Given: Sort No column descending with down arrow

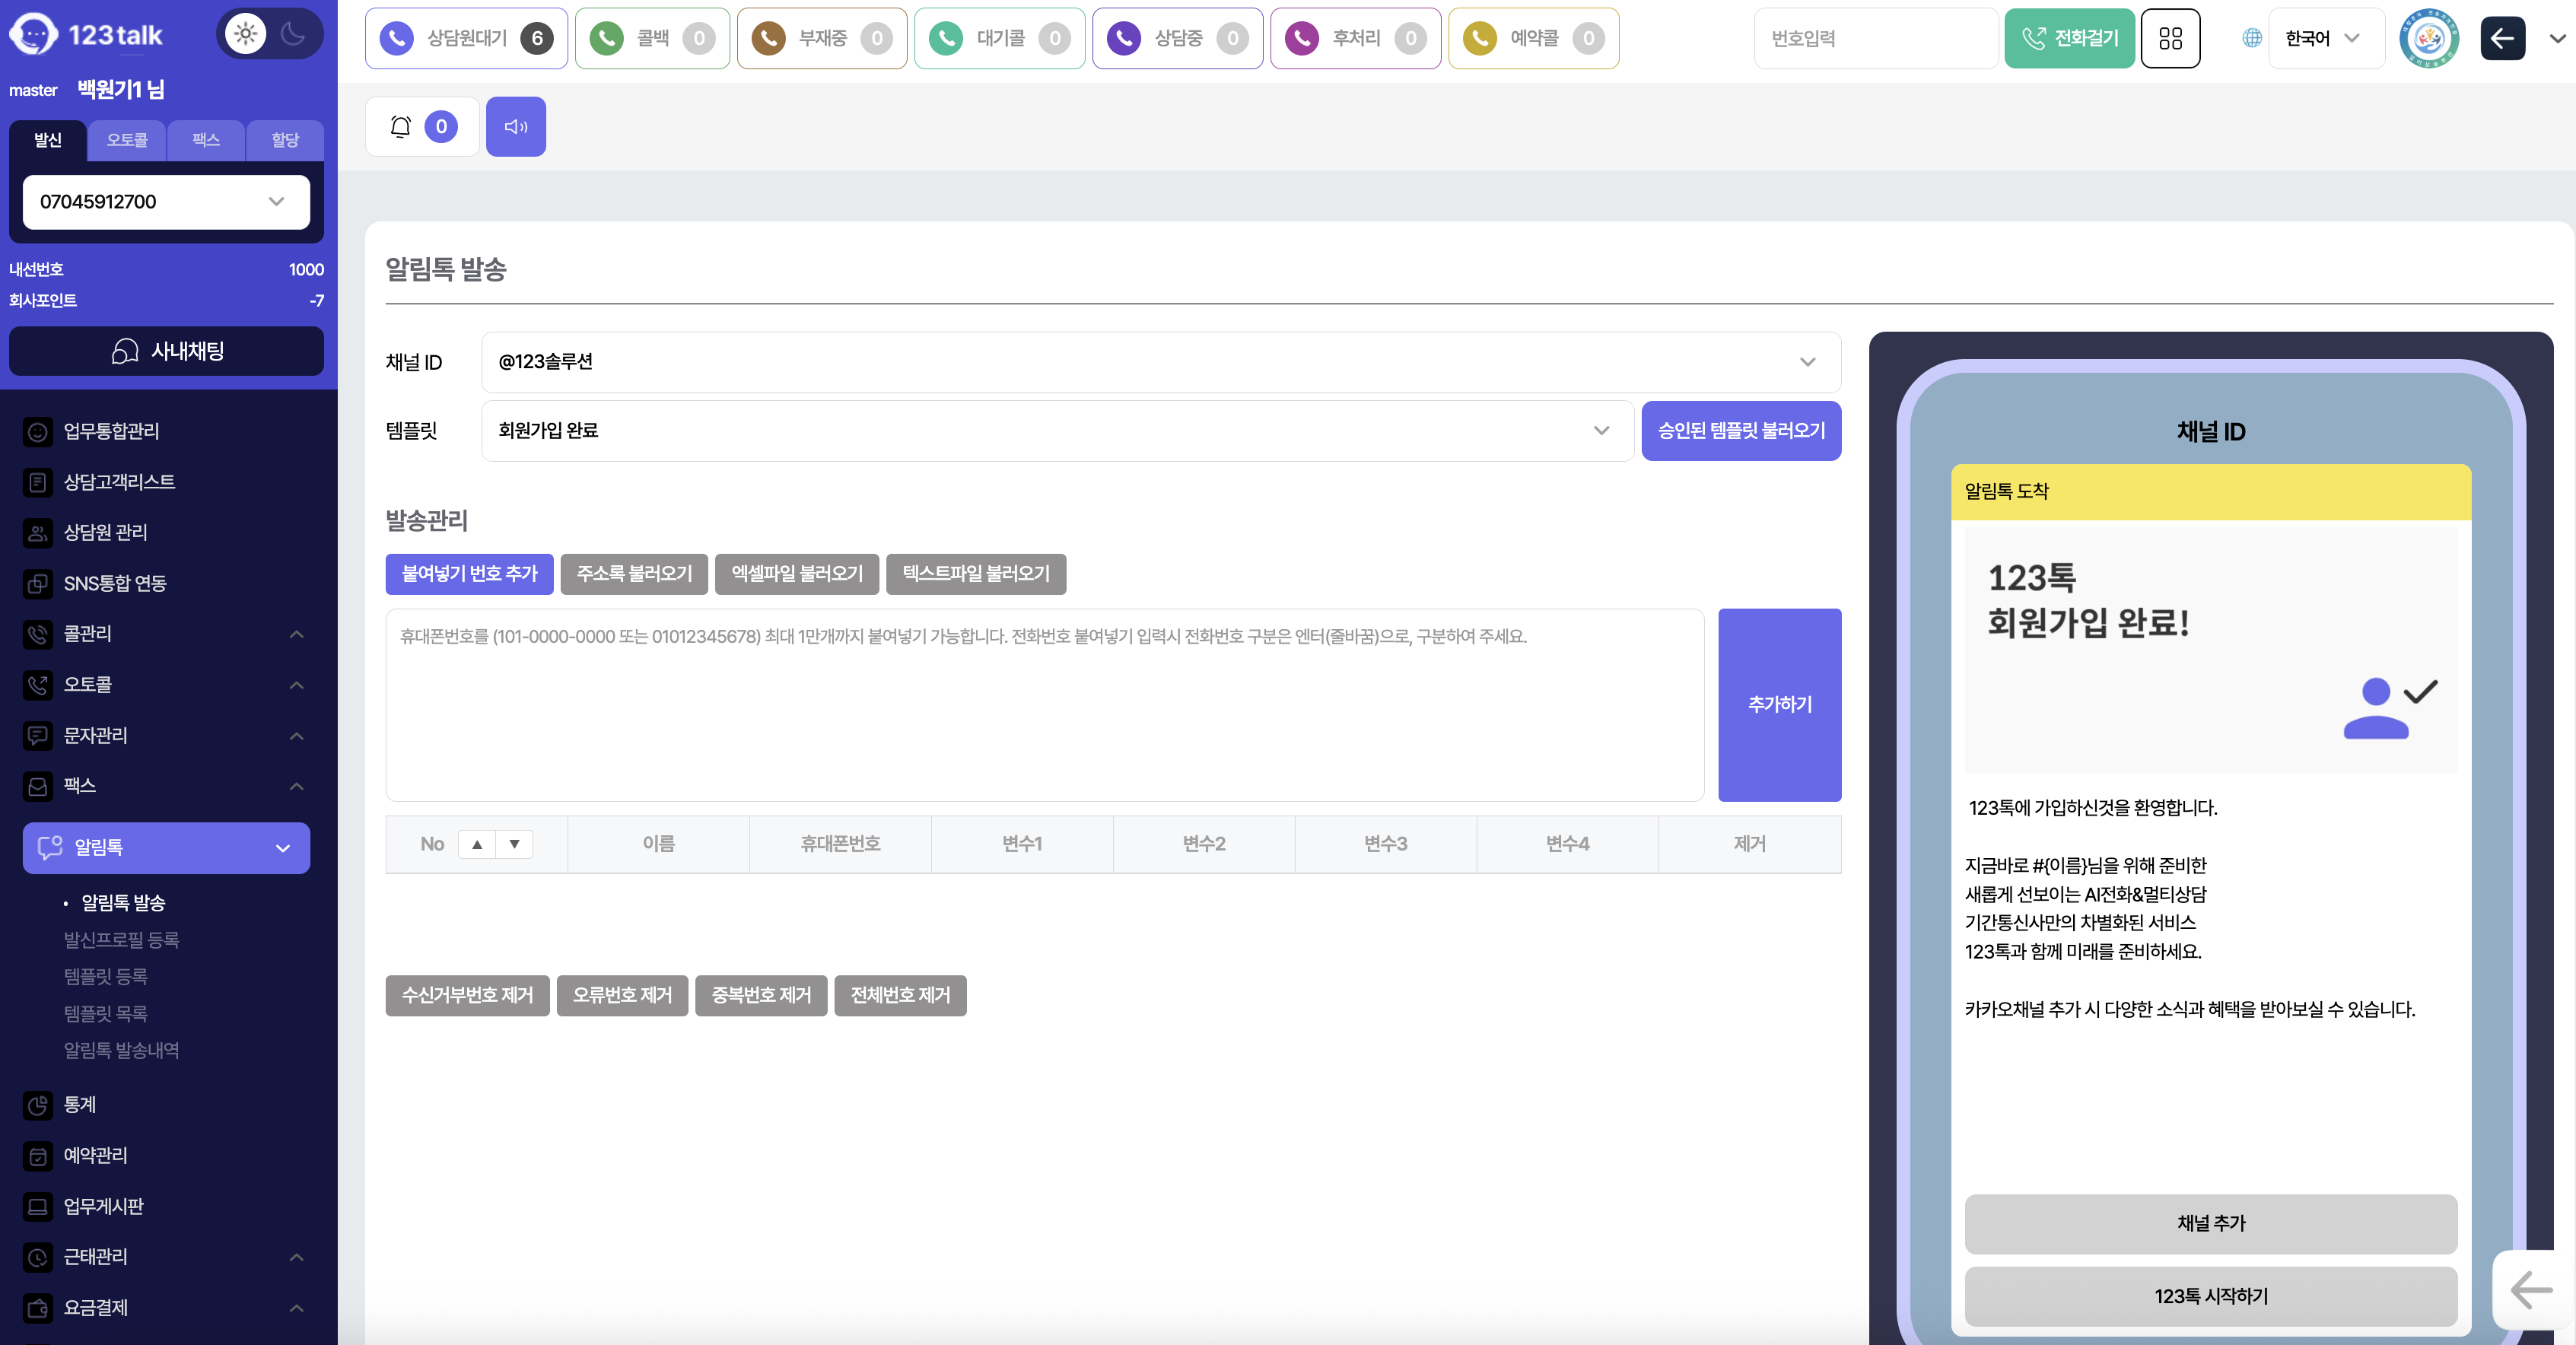Looking at the screenshot, I should 514,844.
